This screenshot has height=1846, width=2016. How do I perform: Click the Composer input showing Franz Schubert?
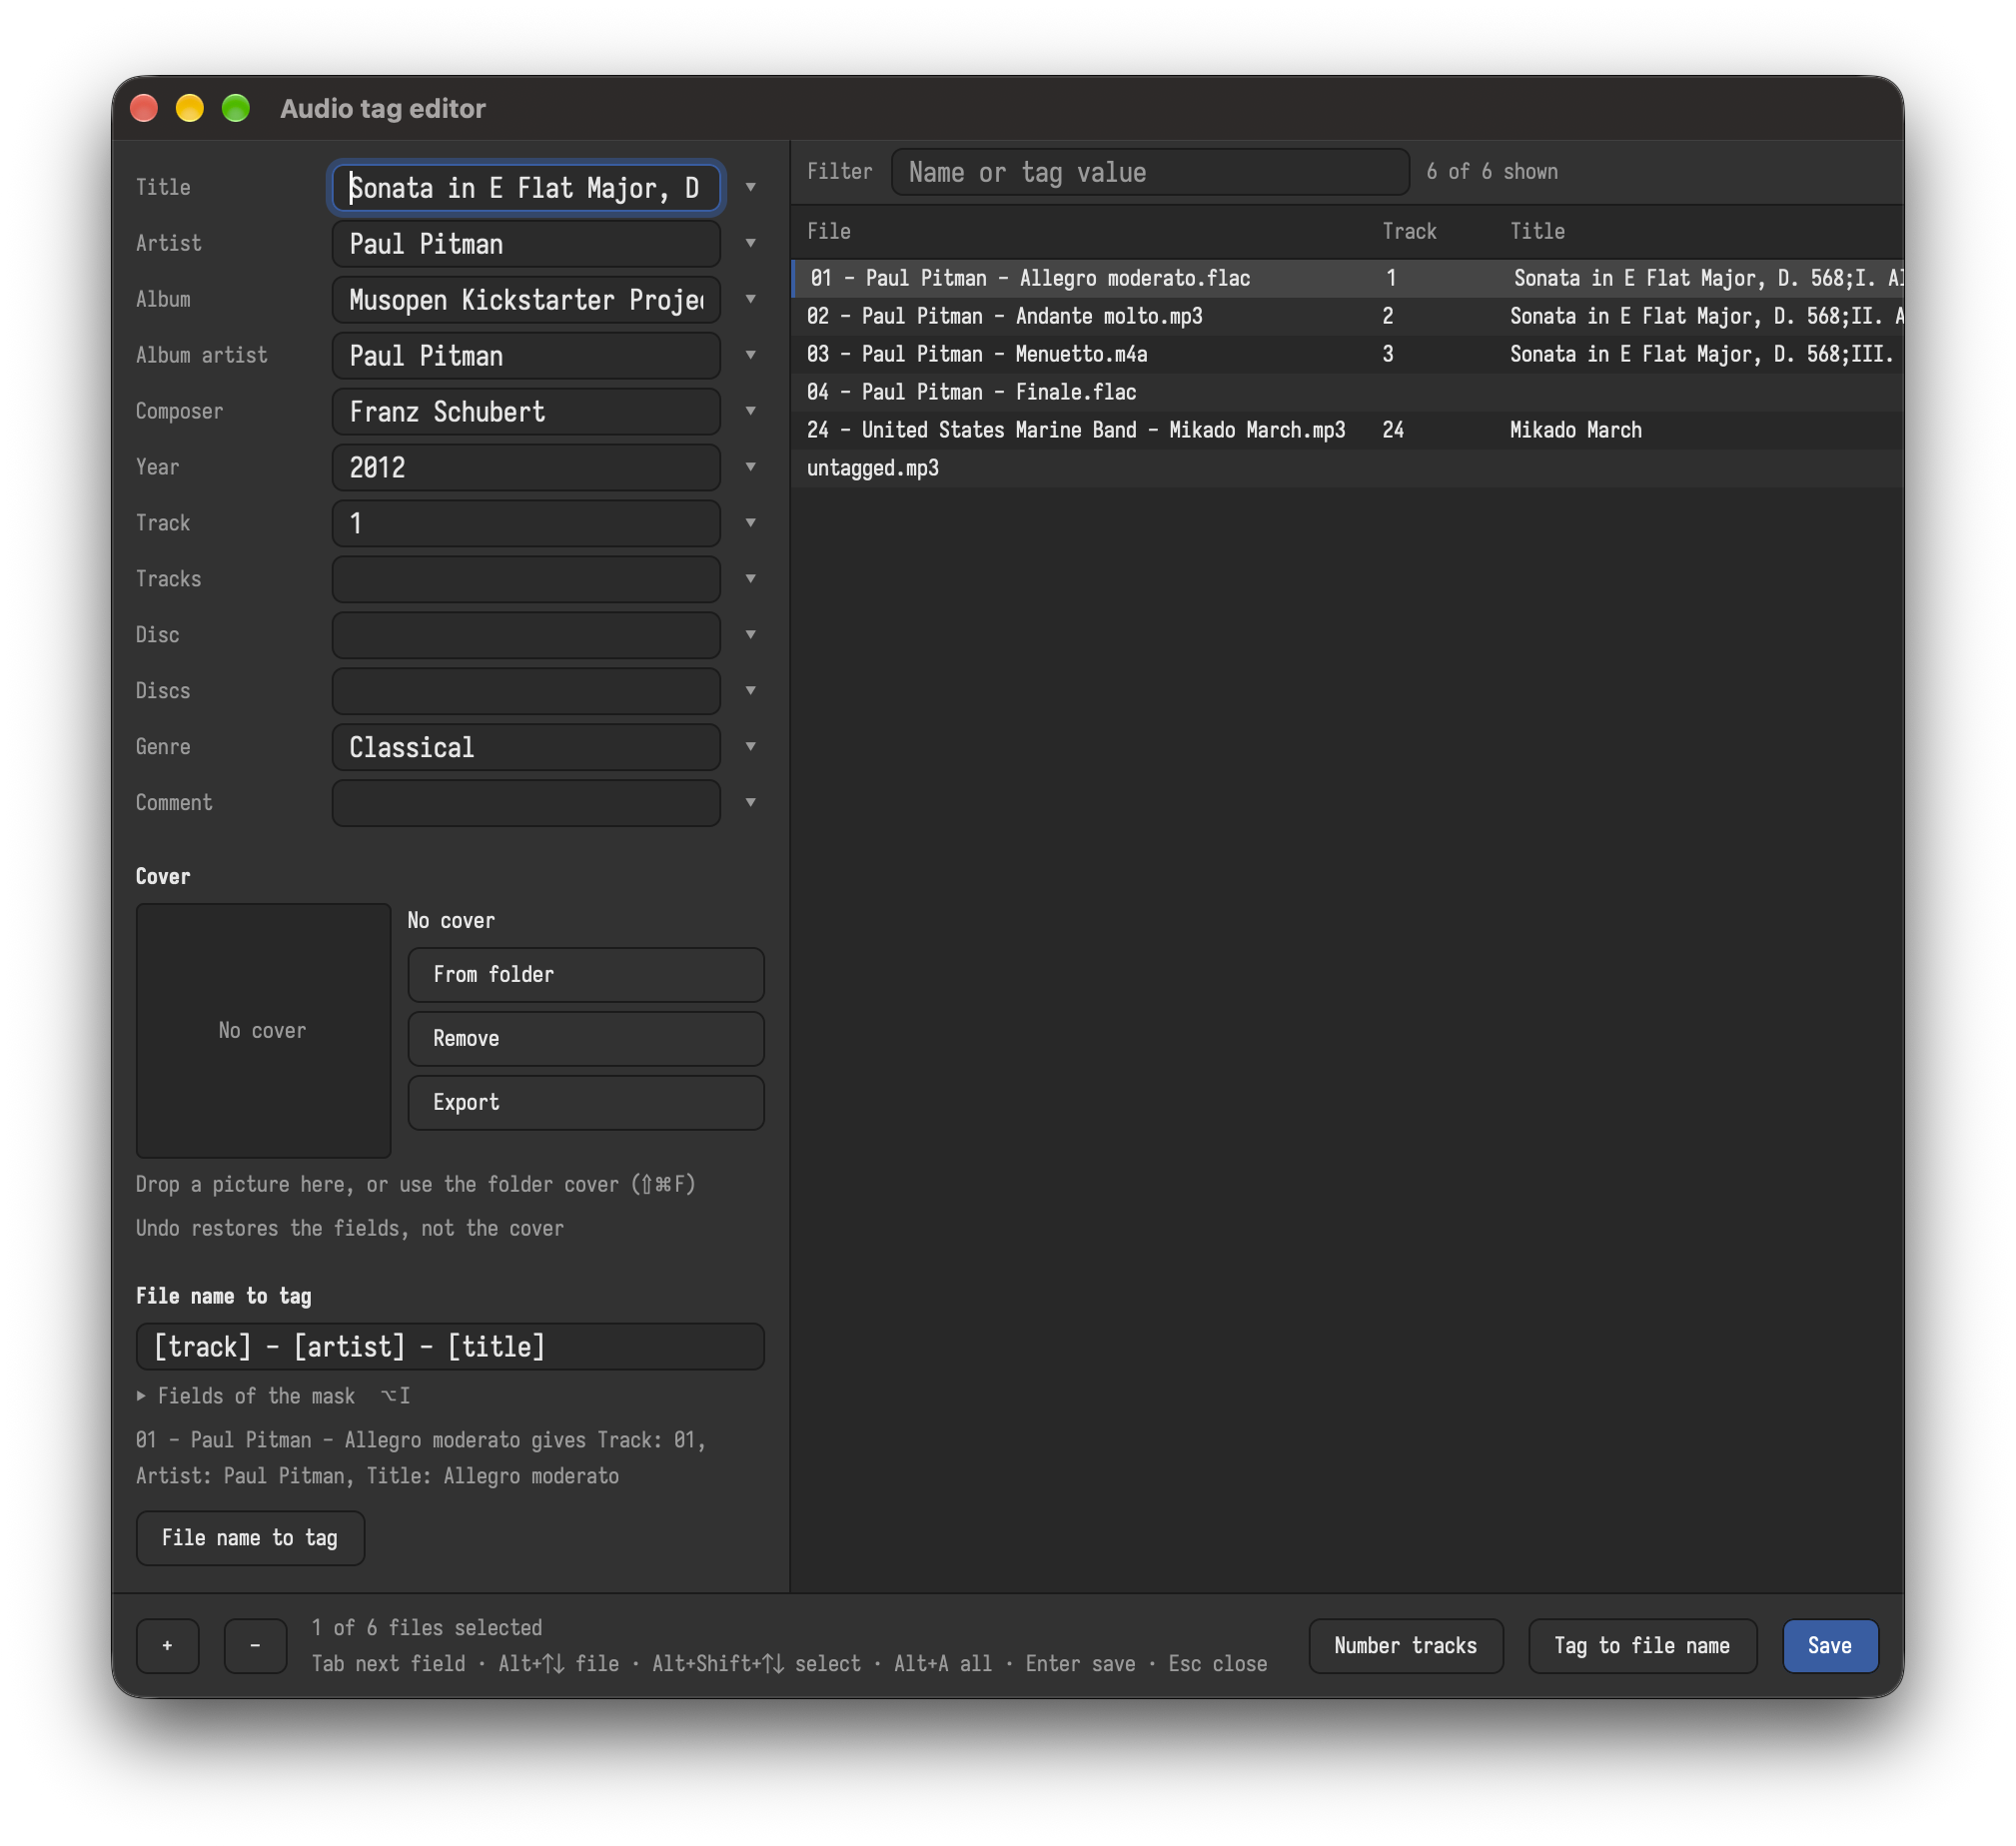pyautogui.click(x=526, y=412)
